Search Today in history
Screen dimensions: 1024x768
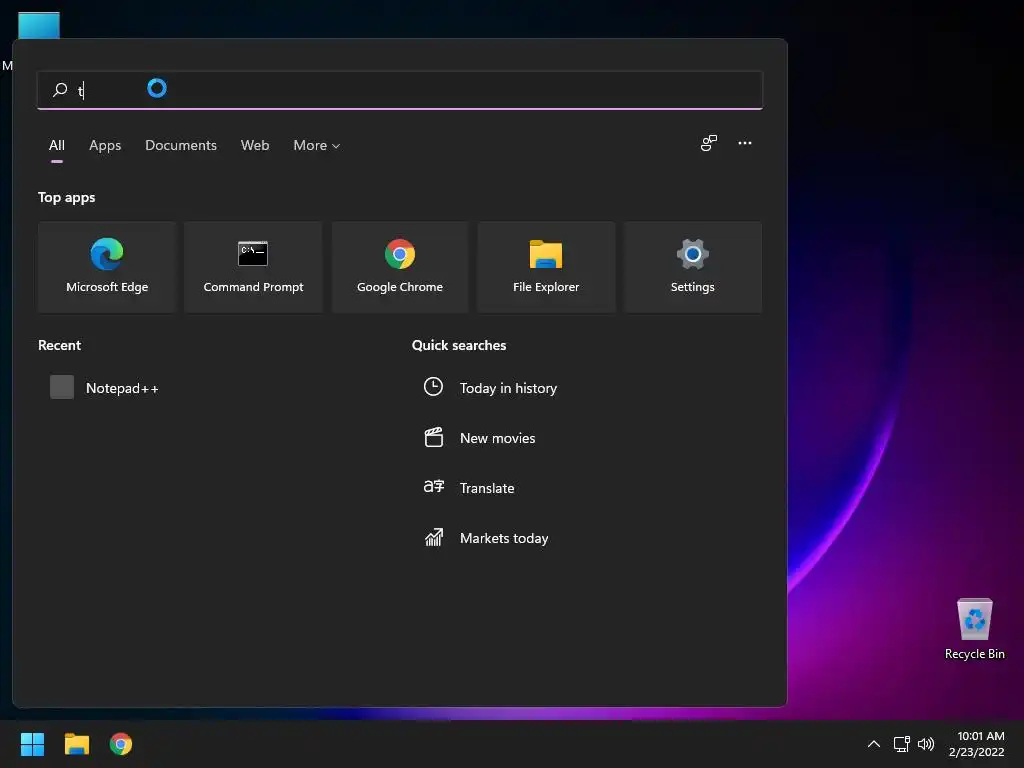(x=508, y=388)
